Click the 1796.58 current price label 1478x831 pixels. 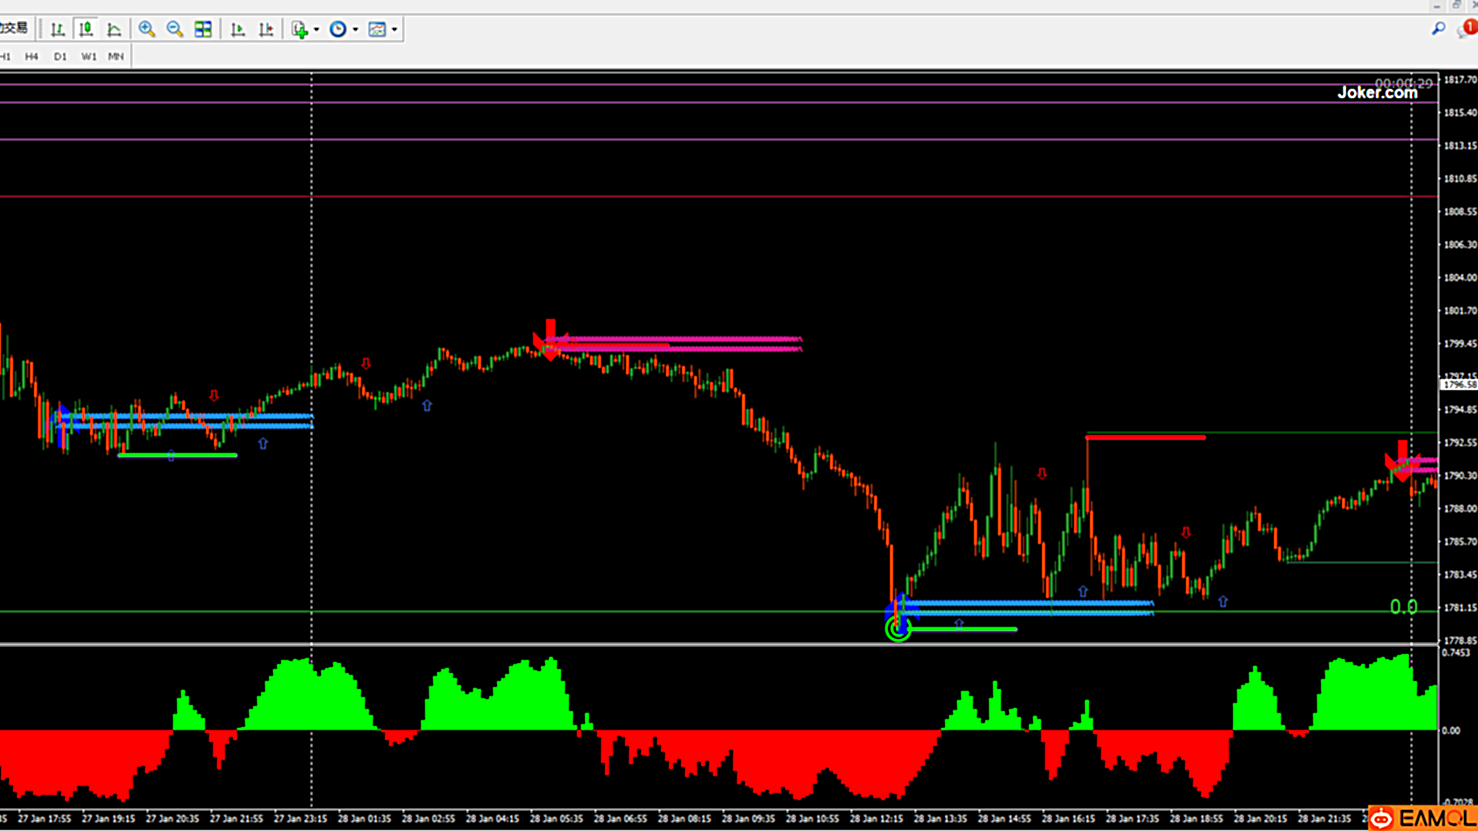pos(1459,385)
